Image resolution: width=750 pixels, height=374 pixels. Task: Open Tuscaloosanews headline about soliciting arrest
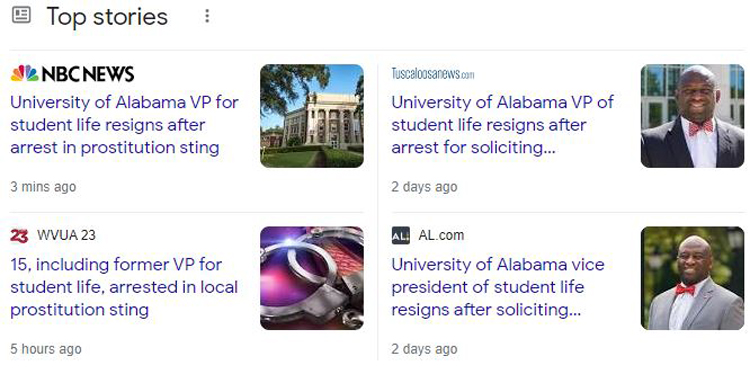(x=502, y=125)
